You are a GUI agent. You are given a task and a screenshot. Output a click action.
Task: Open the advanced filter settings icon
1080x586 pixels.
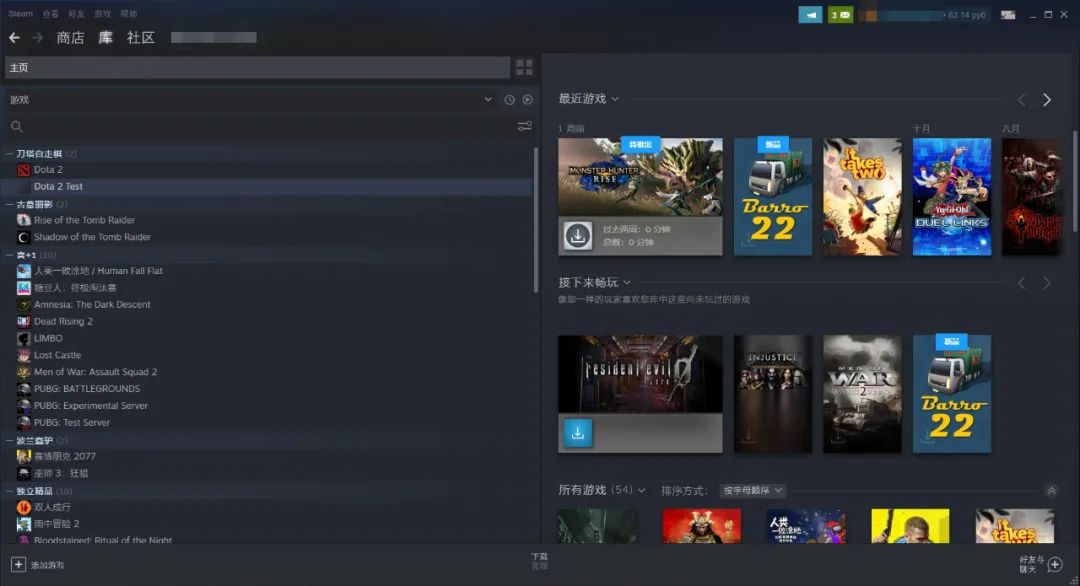pyautogui.click(x=524, y=126)
